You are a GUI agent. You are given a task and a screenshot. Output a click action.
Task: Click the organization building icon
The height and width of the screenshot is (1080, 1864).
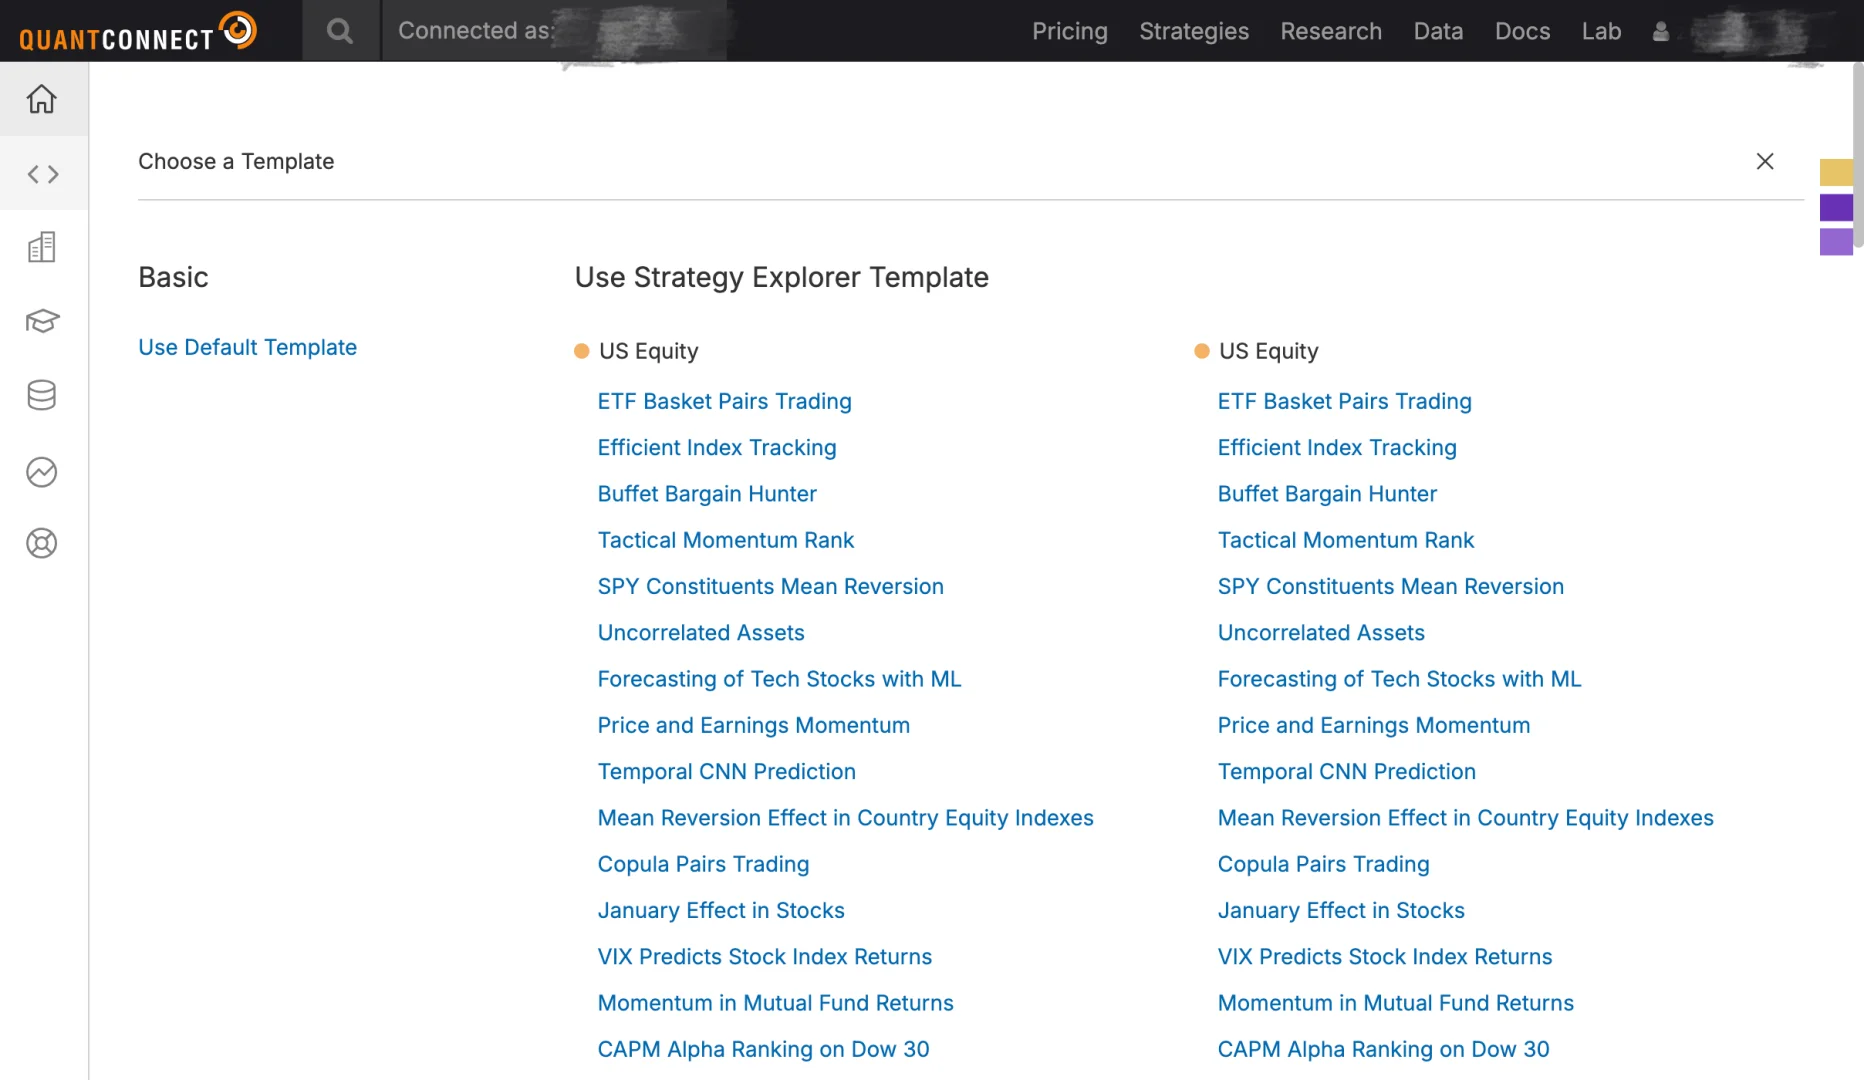click(x=42, y=247)
